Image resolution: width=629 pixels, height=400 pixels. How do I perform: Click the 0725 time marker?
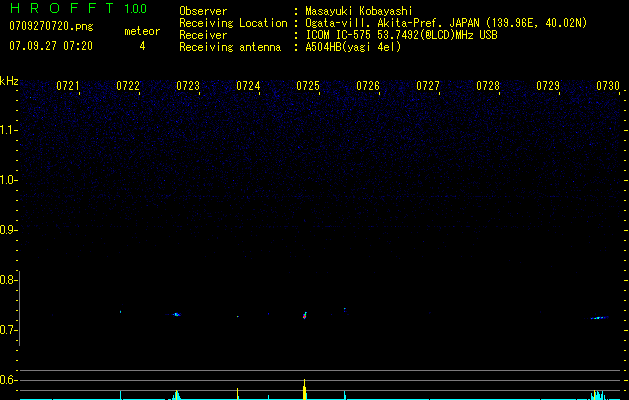(308, 86)
